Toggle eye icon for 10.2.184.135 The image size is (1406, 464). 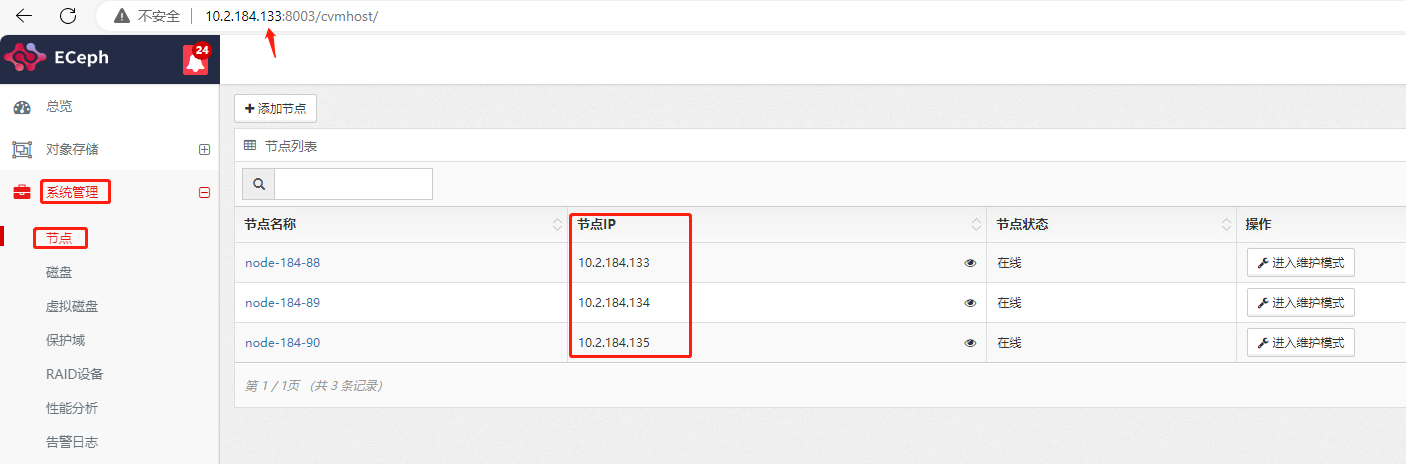[x=970, y=343]
